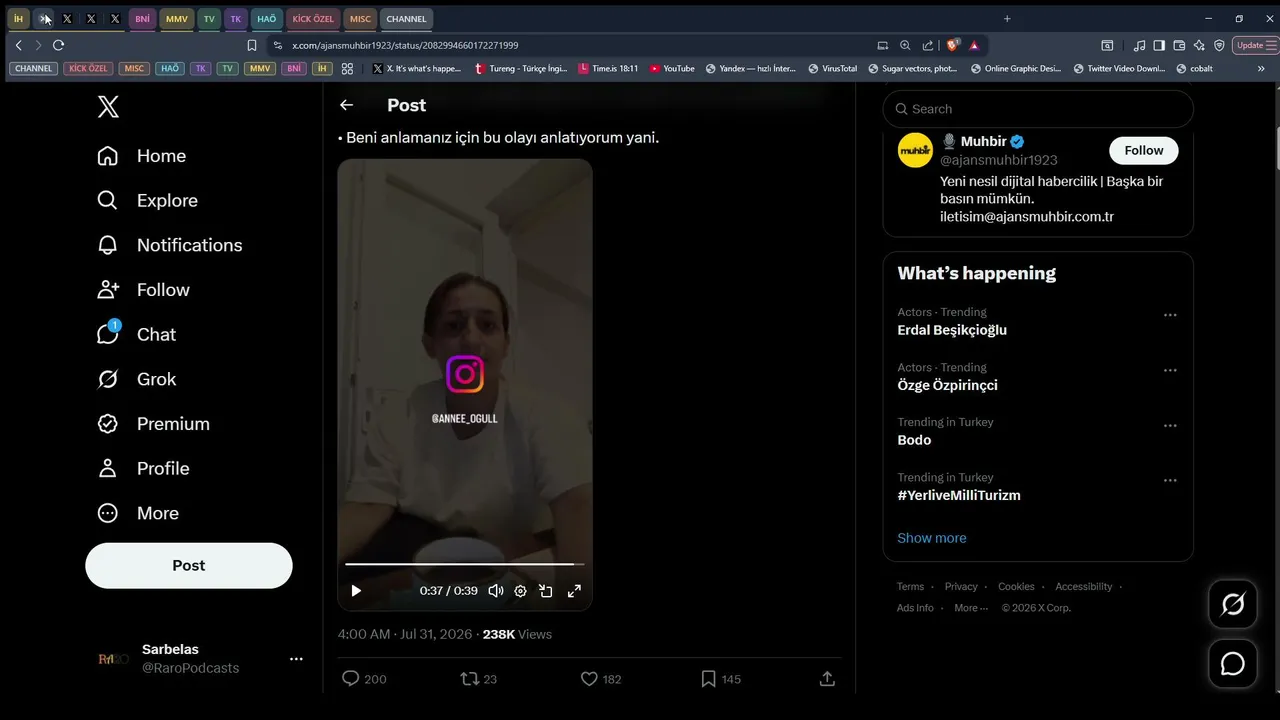Share the post with the upload icon

(x=827, y=679)
